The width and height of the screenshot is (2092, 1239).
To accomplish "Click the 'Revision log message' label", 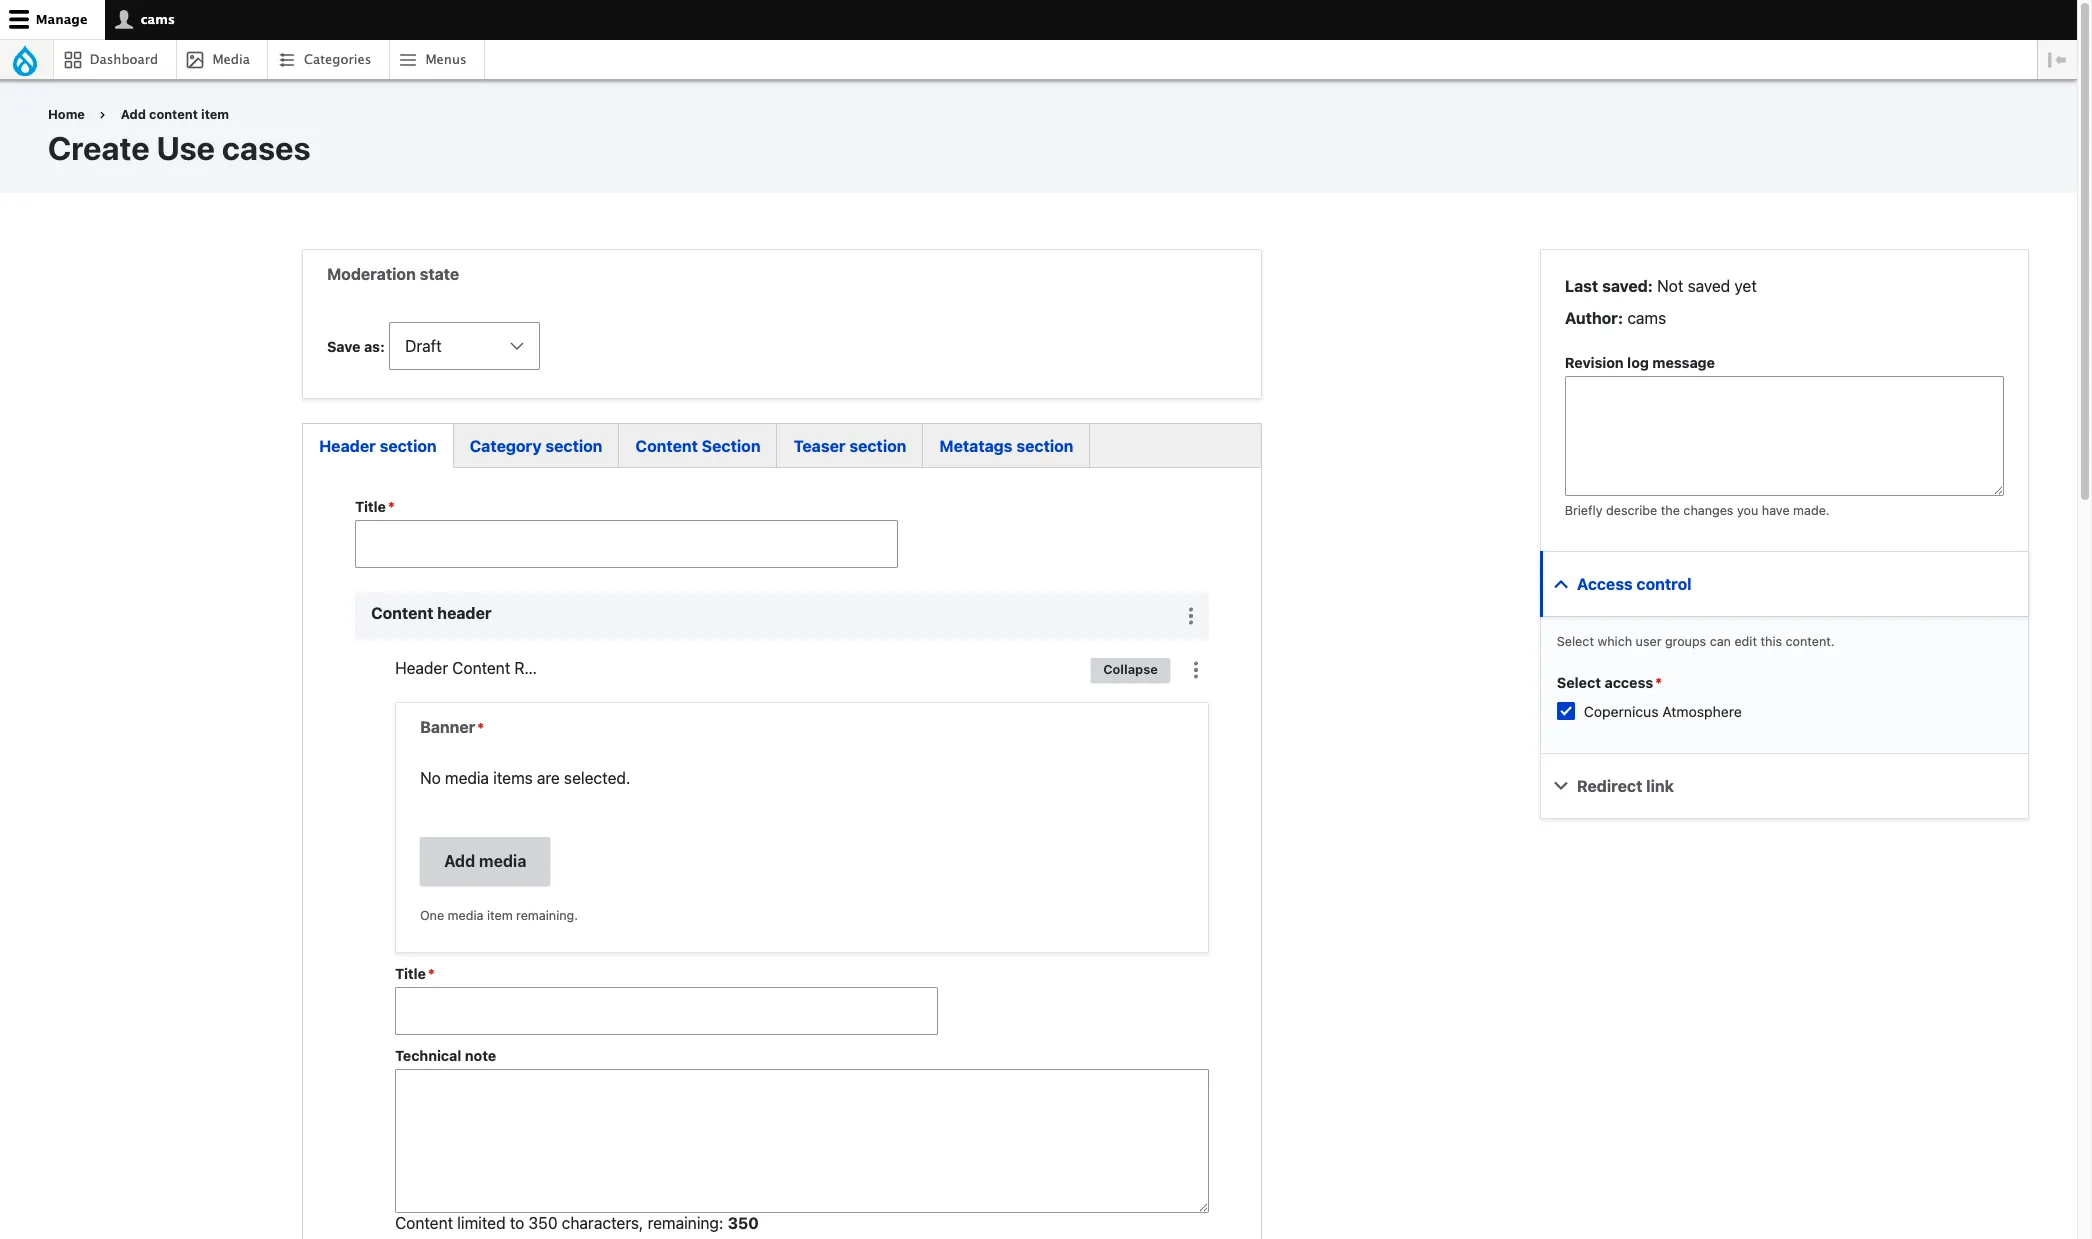I will click(1640, 363).
